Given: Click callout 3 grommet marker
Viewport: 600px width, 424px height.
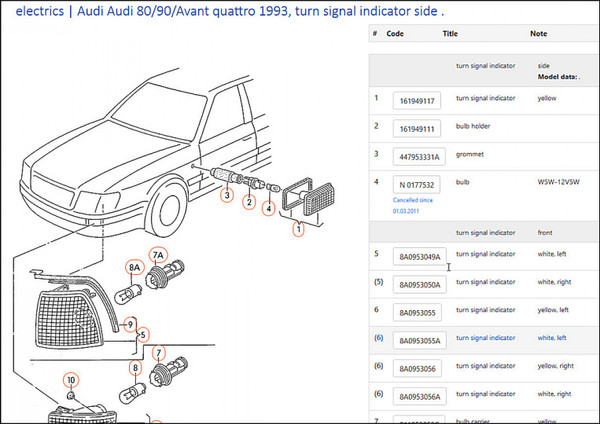Looking at the screenshot, I should click(x=227, y=196).
